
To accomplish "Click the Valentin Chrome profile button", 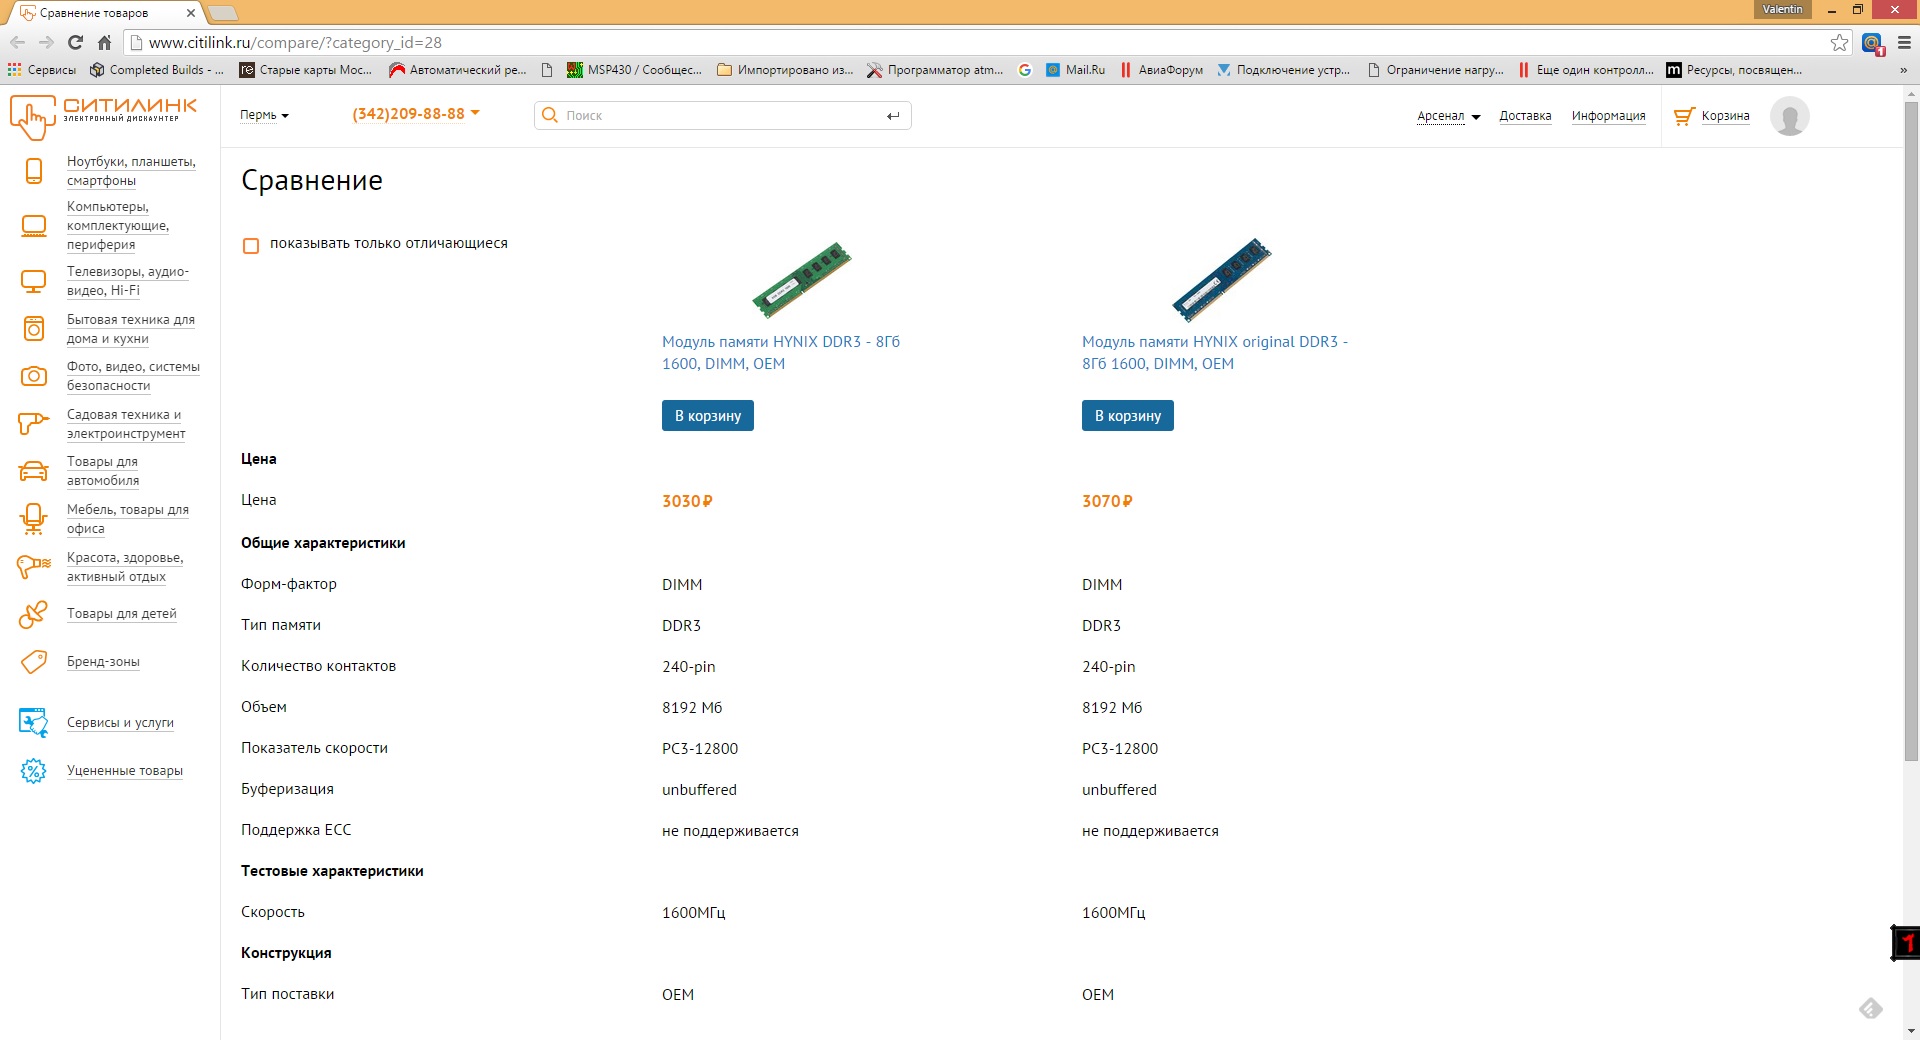I will pos(1782,9).
